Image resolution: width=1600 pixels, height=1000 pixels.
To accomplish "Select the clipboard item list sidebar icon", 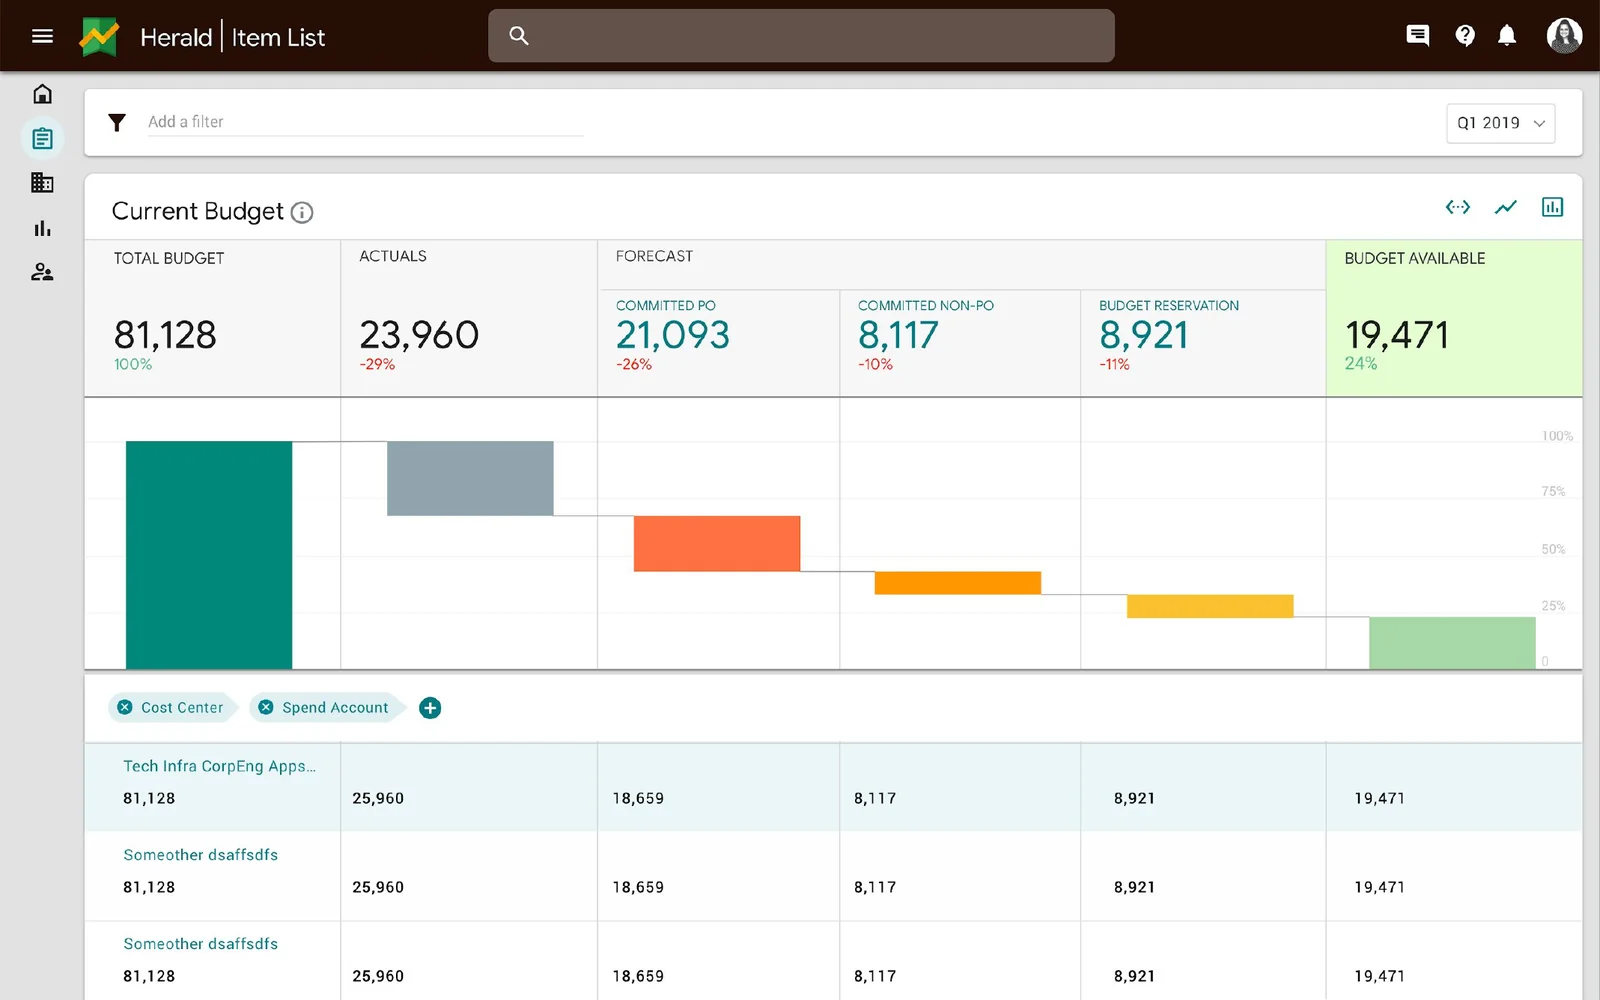I will (x=42, y=138).
